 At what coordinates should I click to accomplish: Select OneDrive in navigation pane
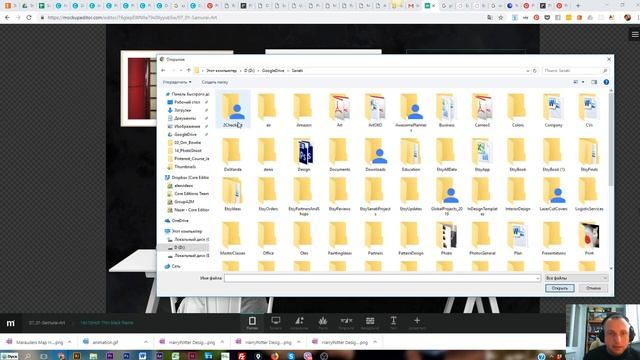[x=180, y=220]
